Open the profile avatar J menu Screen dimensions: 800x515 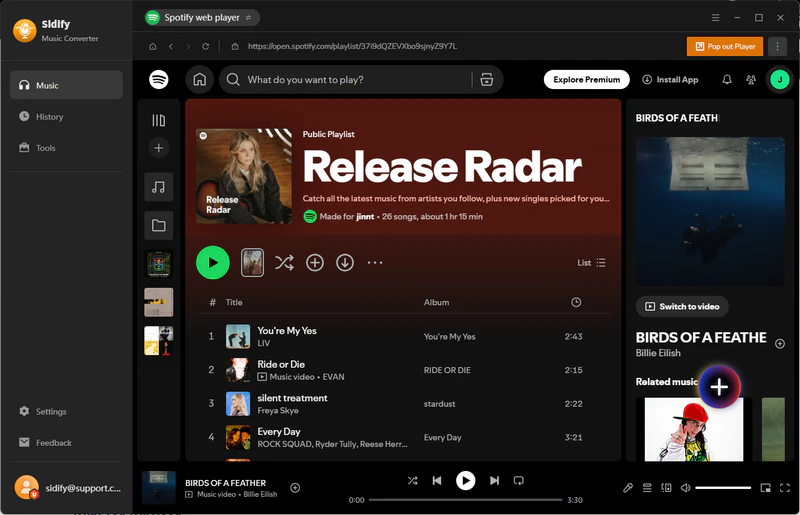(780, 80)
